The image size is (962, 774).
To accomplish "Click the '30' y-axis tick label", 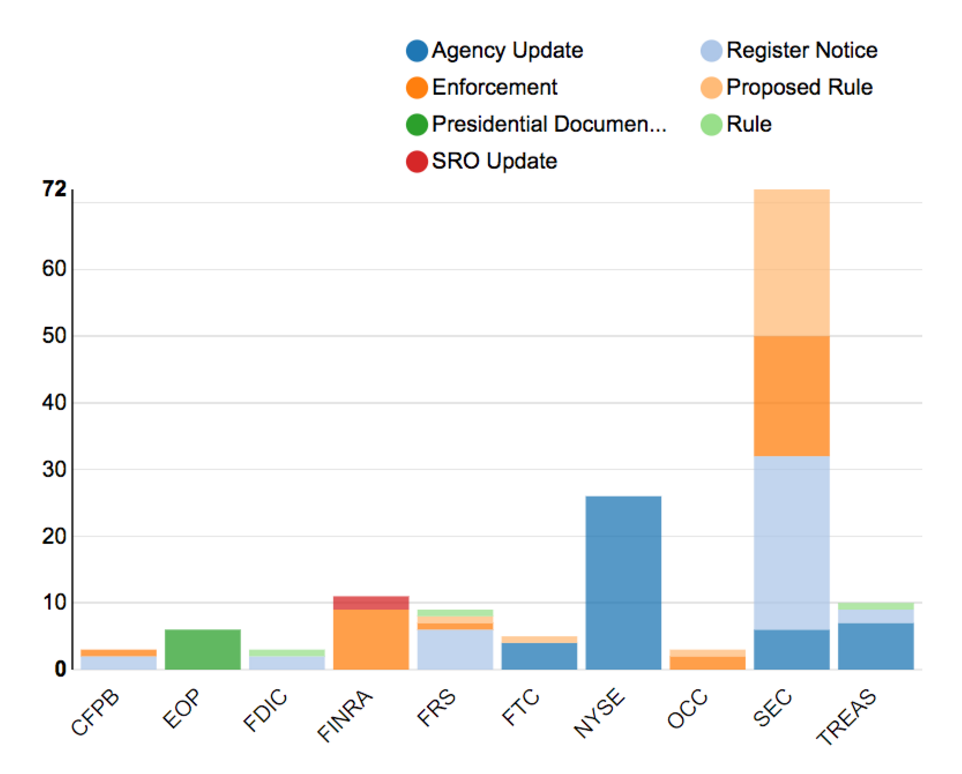I will tap(54, 469).
